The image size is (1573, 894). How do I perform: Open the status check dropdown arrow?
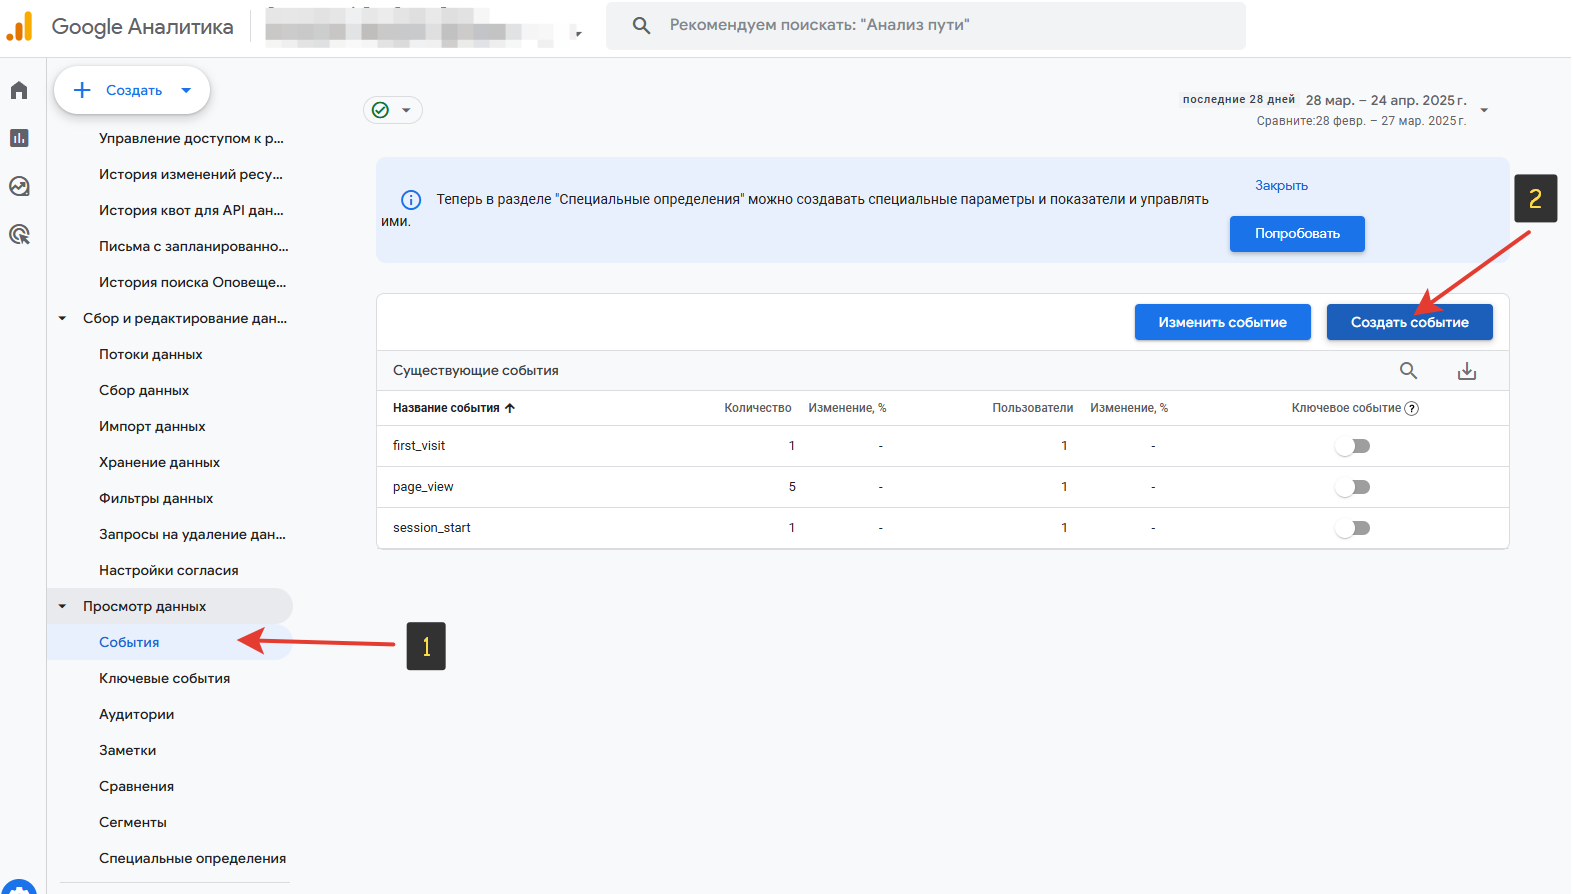(406, 110)
